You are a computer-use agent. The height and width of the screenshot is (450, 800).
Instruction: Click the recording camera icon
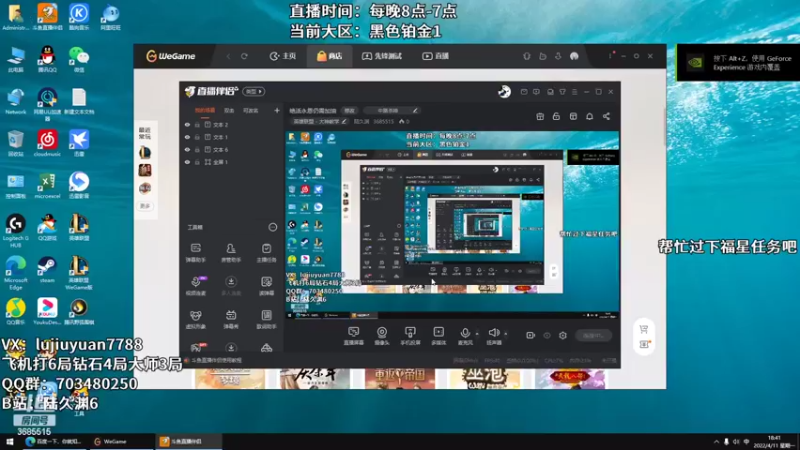tap(531, 335)
